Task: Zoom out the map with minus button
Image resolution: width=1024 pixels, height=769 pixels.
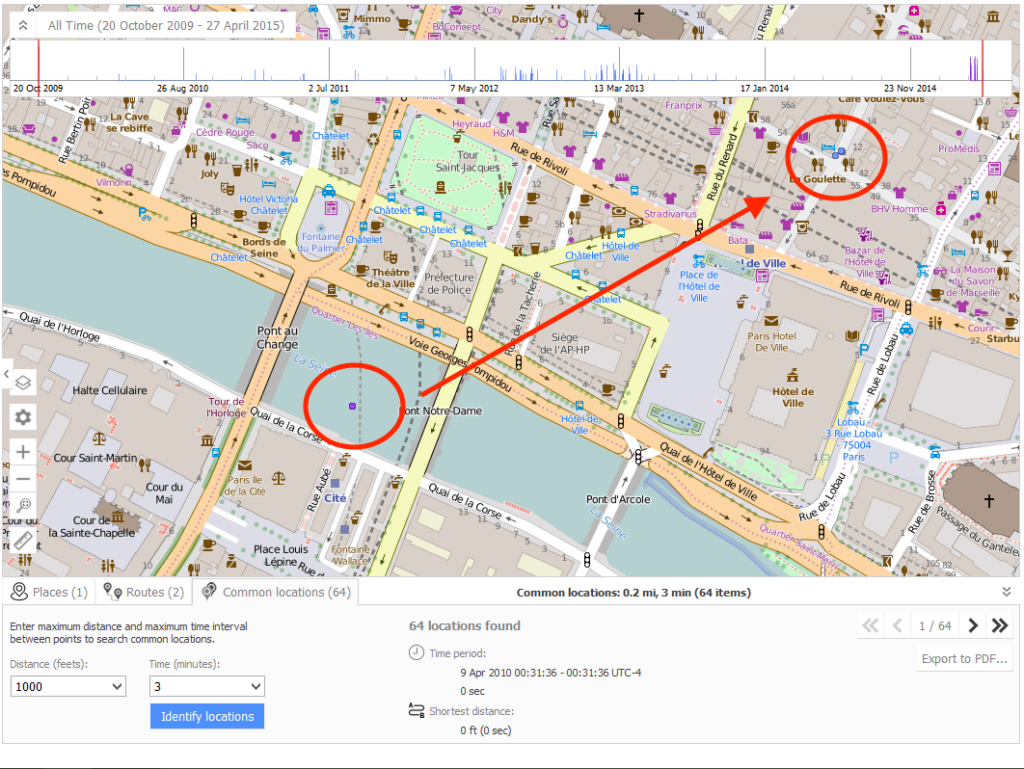Action: click(x=23, y=479)
